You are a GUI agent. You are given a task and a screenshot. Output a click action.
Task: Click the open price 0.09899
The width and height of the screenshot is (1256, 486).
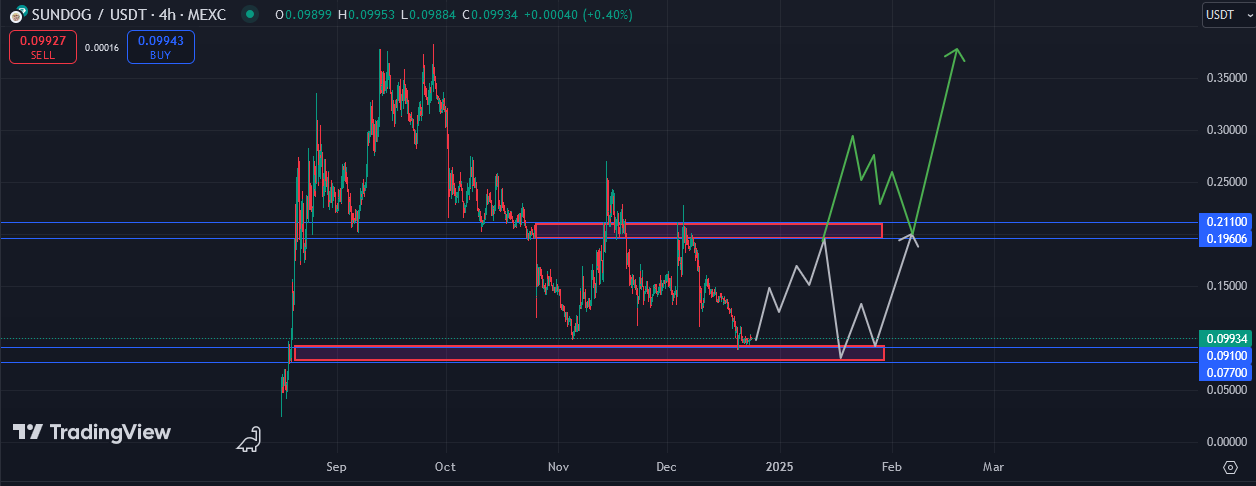306,16
